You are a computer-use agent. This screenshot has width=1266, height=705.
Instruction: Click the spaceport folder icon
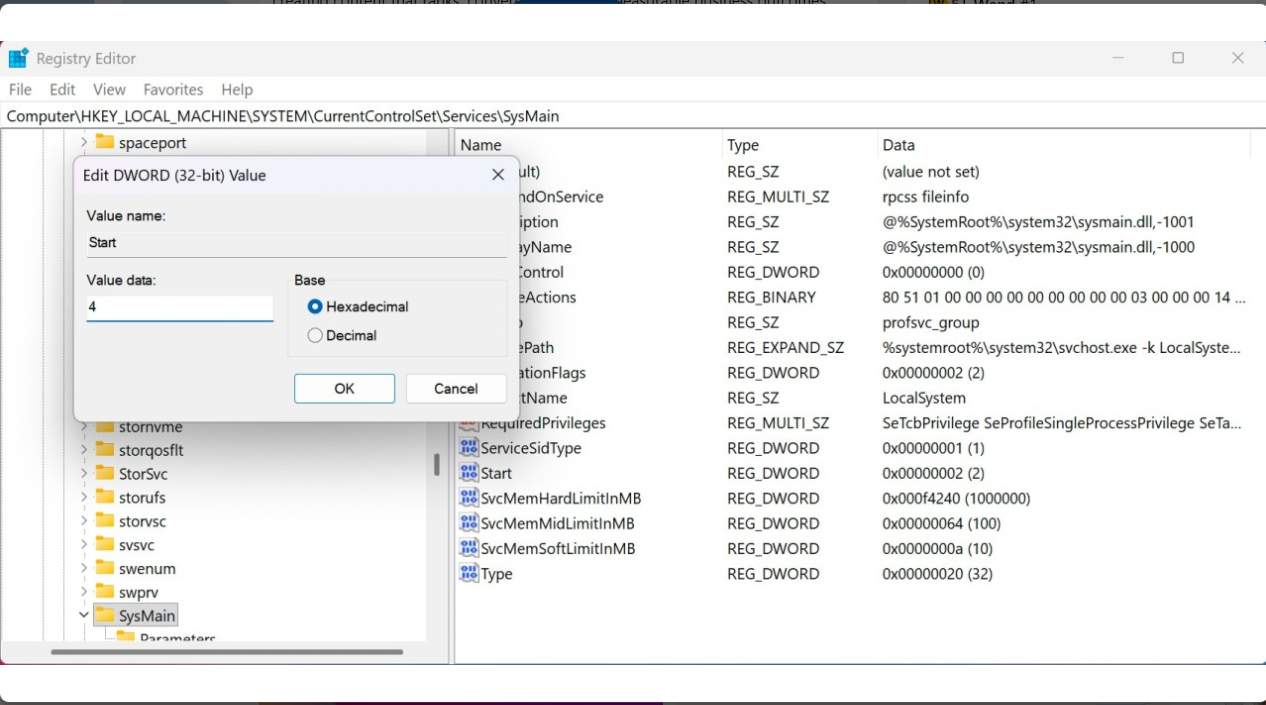pos(104,142)
